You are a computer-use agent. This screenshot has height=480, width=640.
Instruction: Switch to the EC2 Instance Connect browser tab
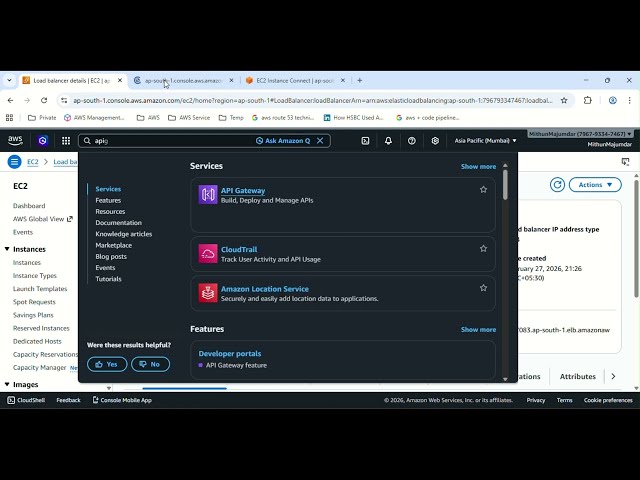295,80
